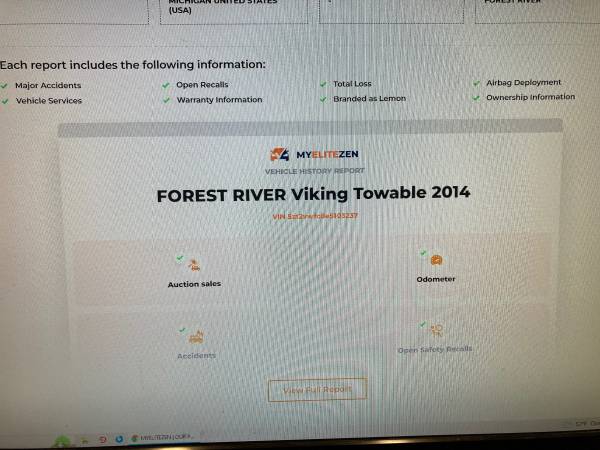Open the blue circular taskbar icon

[x=119, y=439]
